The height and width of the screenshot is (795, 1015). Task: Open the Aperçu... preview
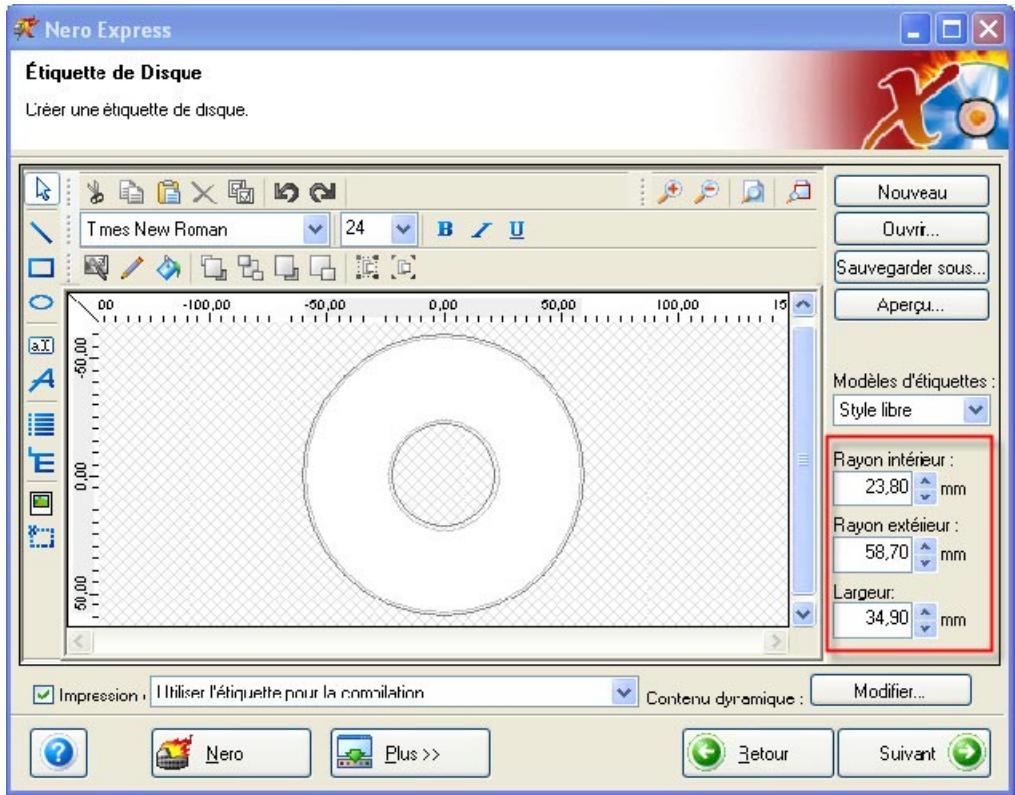[911, 305]
